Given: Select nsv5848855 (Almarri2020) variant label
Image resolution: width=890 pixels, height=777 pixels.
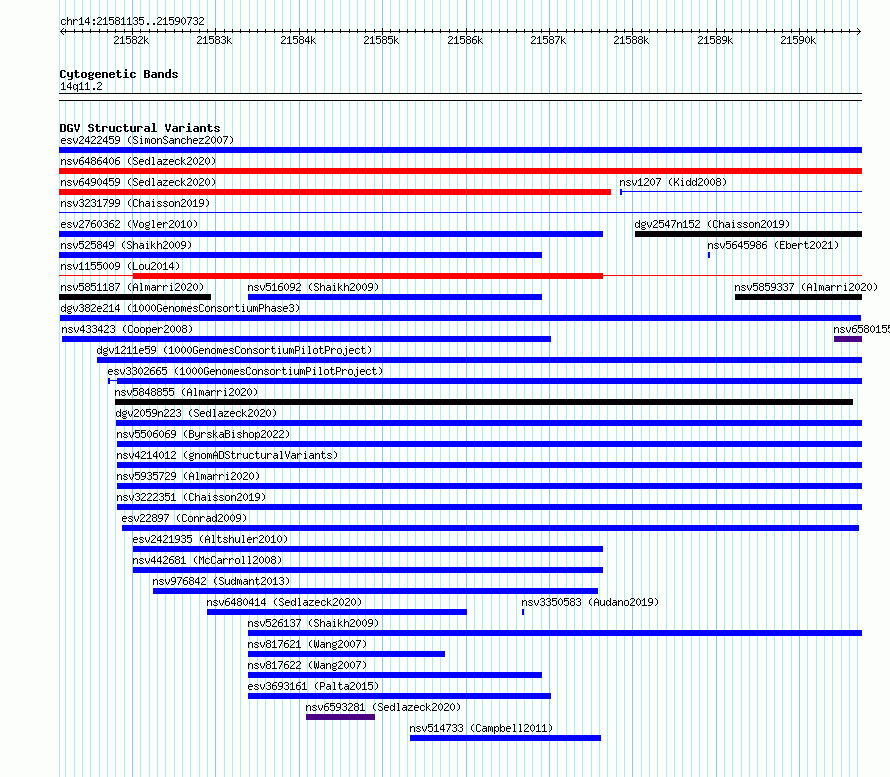Looking at the screenshot, I should (186, 392).
